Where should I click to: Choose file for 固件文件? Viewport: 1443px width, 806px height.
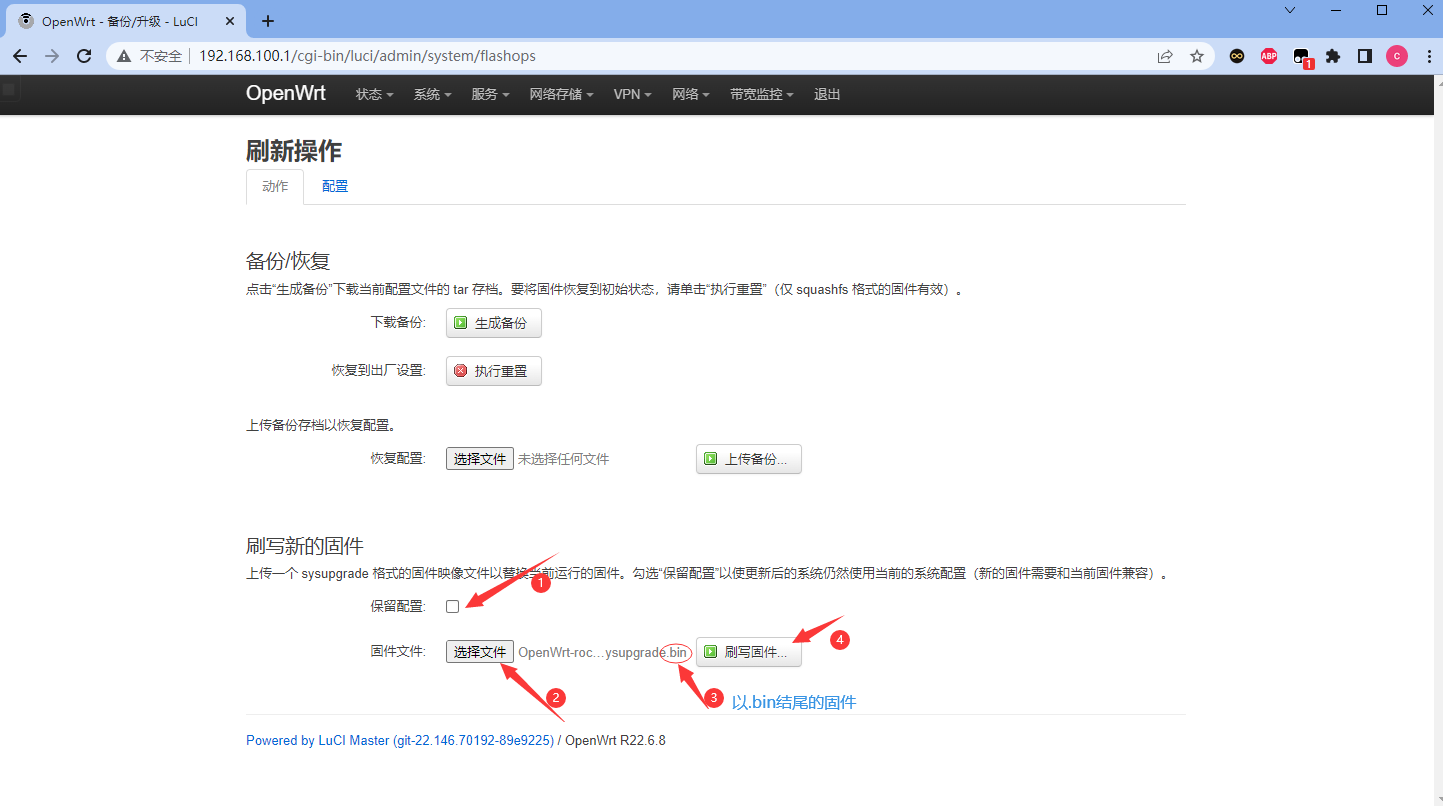coord(480,652)
